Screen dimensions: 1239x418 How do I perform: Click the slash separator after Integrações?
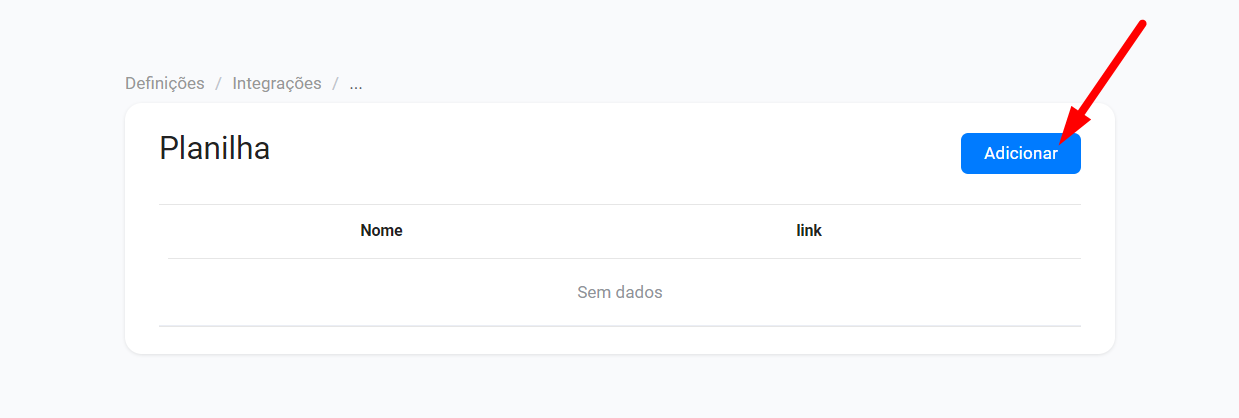tap(336, 84)
